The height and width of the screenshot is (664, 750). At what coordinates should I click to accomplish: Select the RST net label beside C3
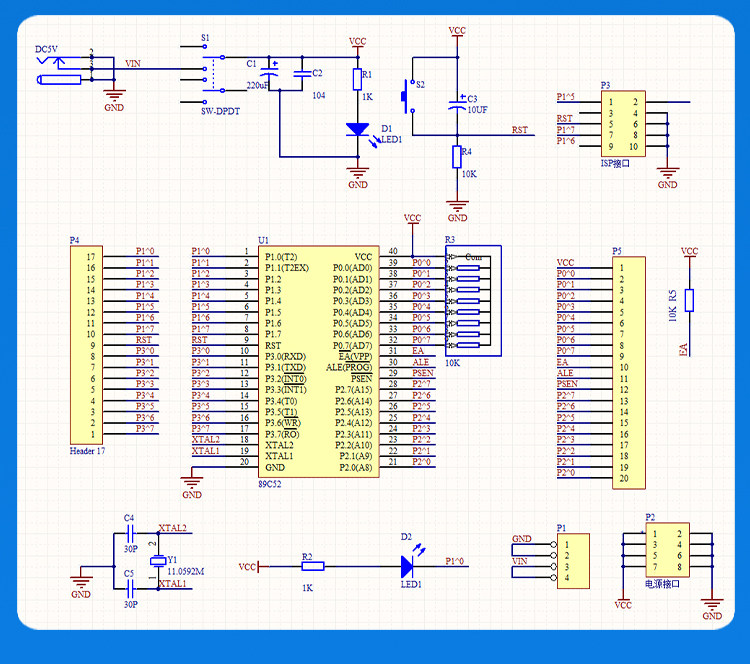point(520,130)
